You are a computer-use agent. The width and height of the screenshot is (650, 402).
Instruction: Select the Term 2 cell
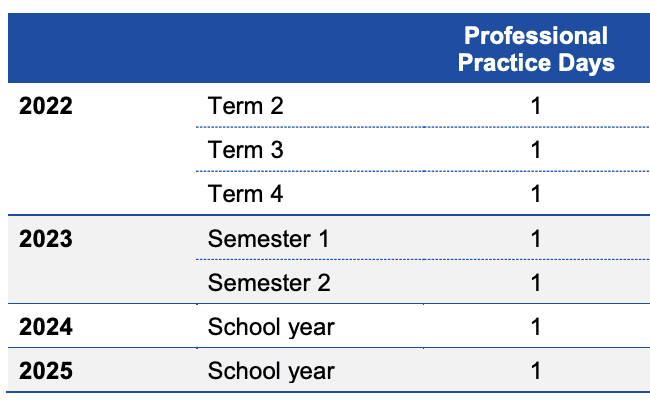245,107
